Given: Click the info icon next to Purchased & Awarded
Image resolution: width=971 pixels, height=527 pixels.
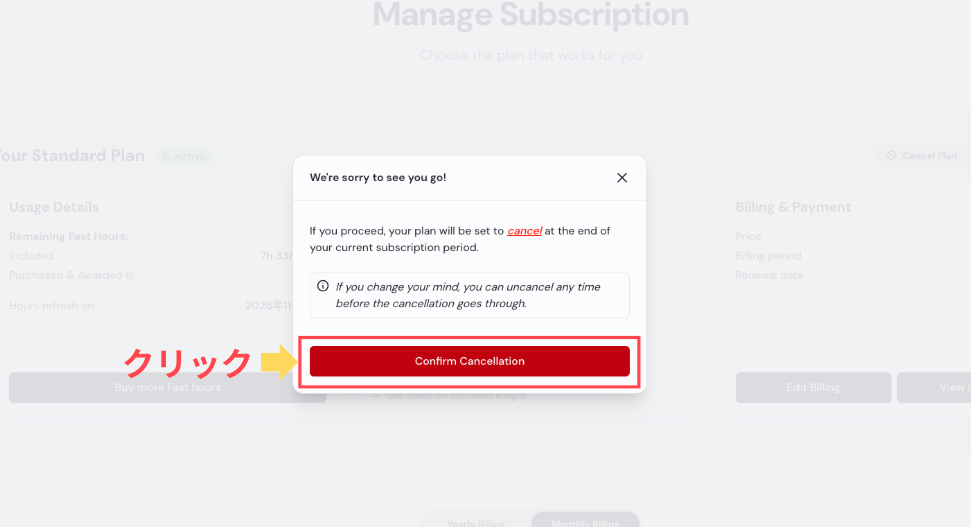Looking at the screenshot, I should click(129, 276).
